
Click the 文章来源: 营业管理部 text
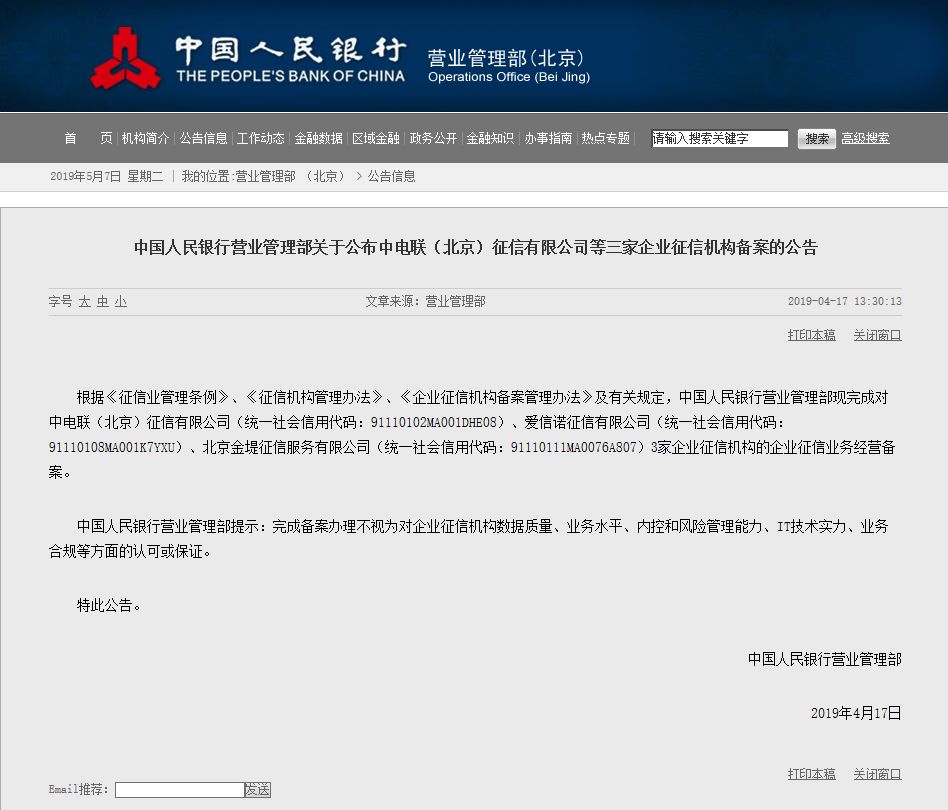tap(425, 301)
